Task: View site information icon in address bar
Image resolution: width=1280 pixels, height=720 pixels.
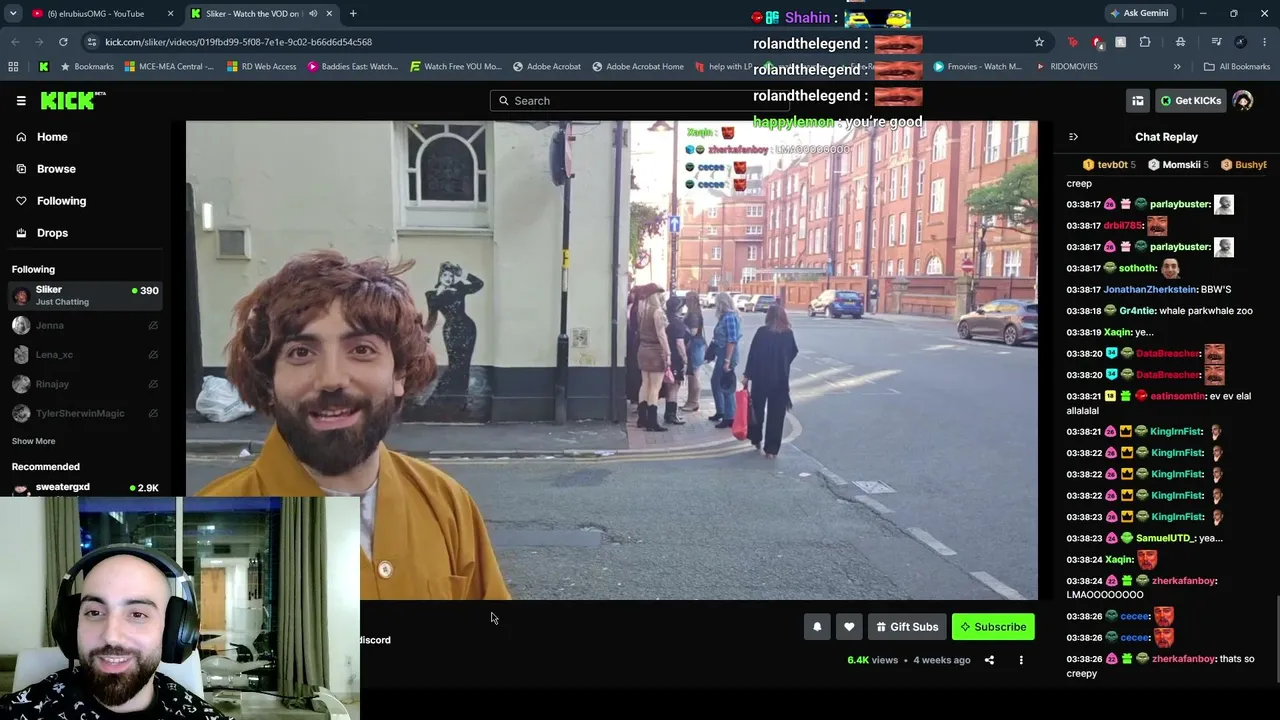Action: (x=92, y=42)
